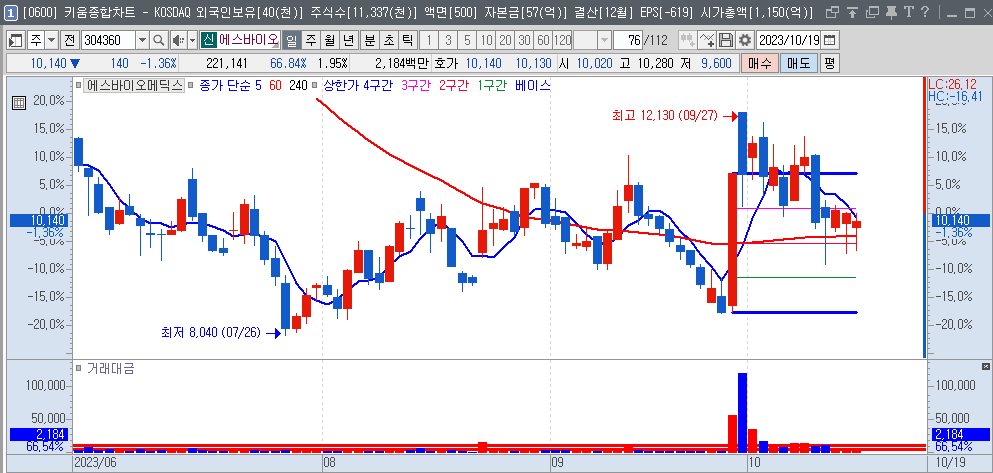
Task: Click the blue 베이스 legend label
Action: coord(533,85)
